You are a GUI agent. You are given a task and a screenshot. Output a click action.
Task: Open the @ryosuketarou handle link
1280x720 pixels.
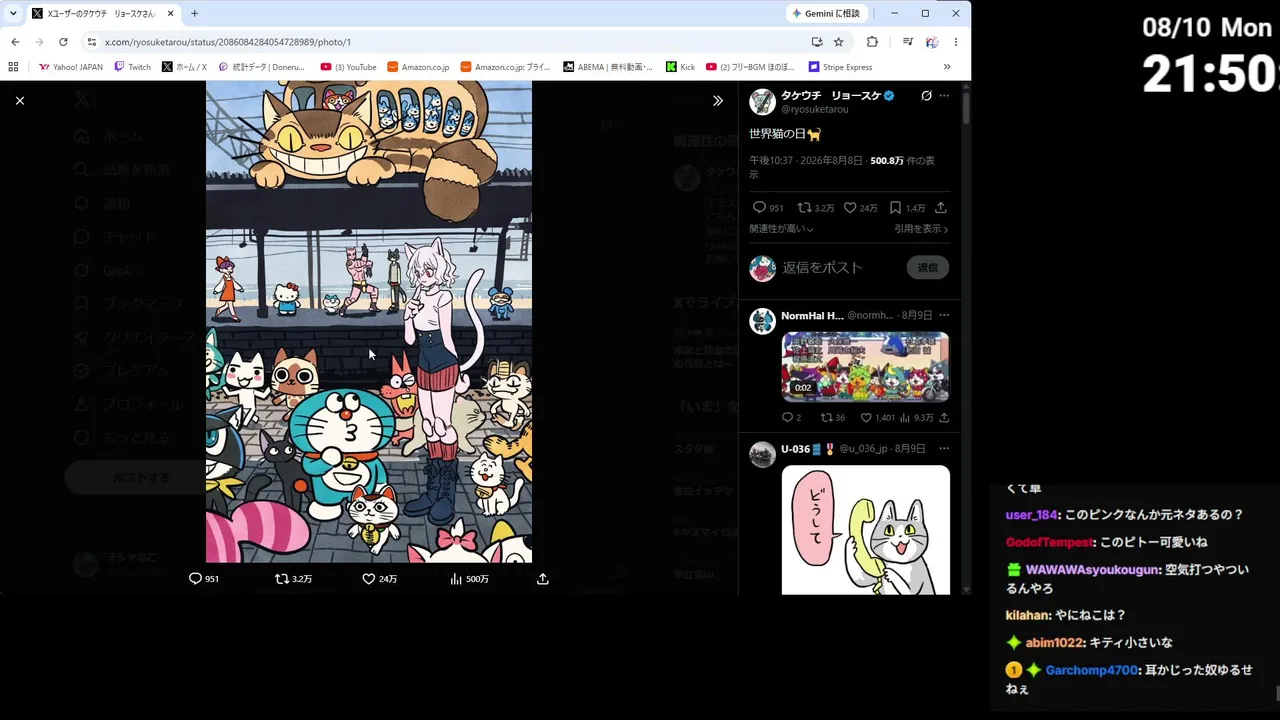click(815, 109)
